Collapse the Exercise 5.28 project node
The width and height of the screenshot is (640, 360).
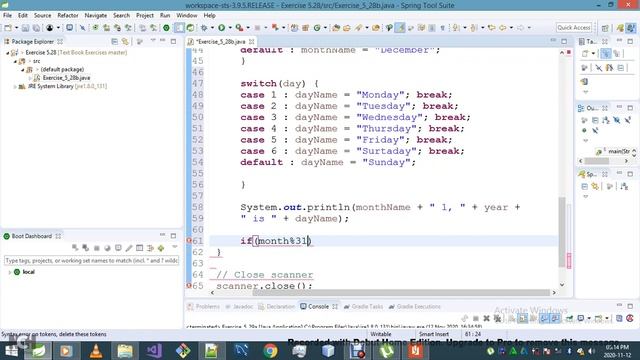[x=7, y=53]
